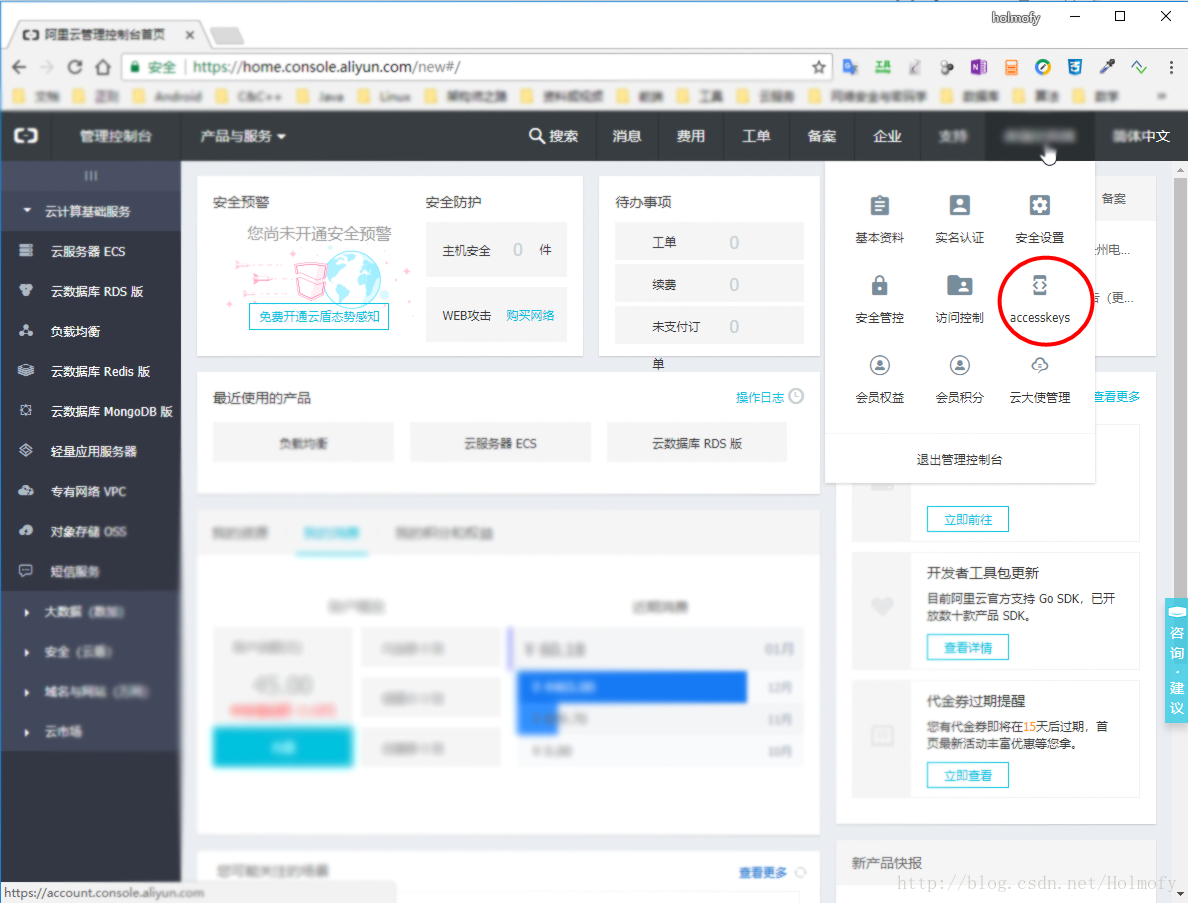Follow the 购买网络 link
Screen dimensions: 1188x903
[530, 315]
